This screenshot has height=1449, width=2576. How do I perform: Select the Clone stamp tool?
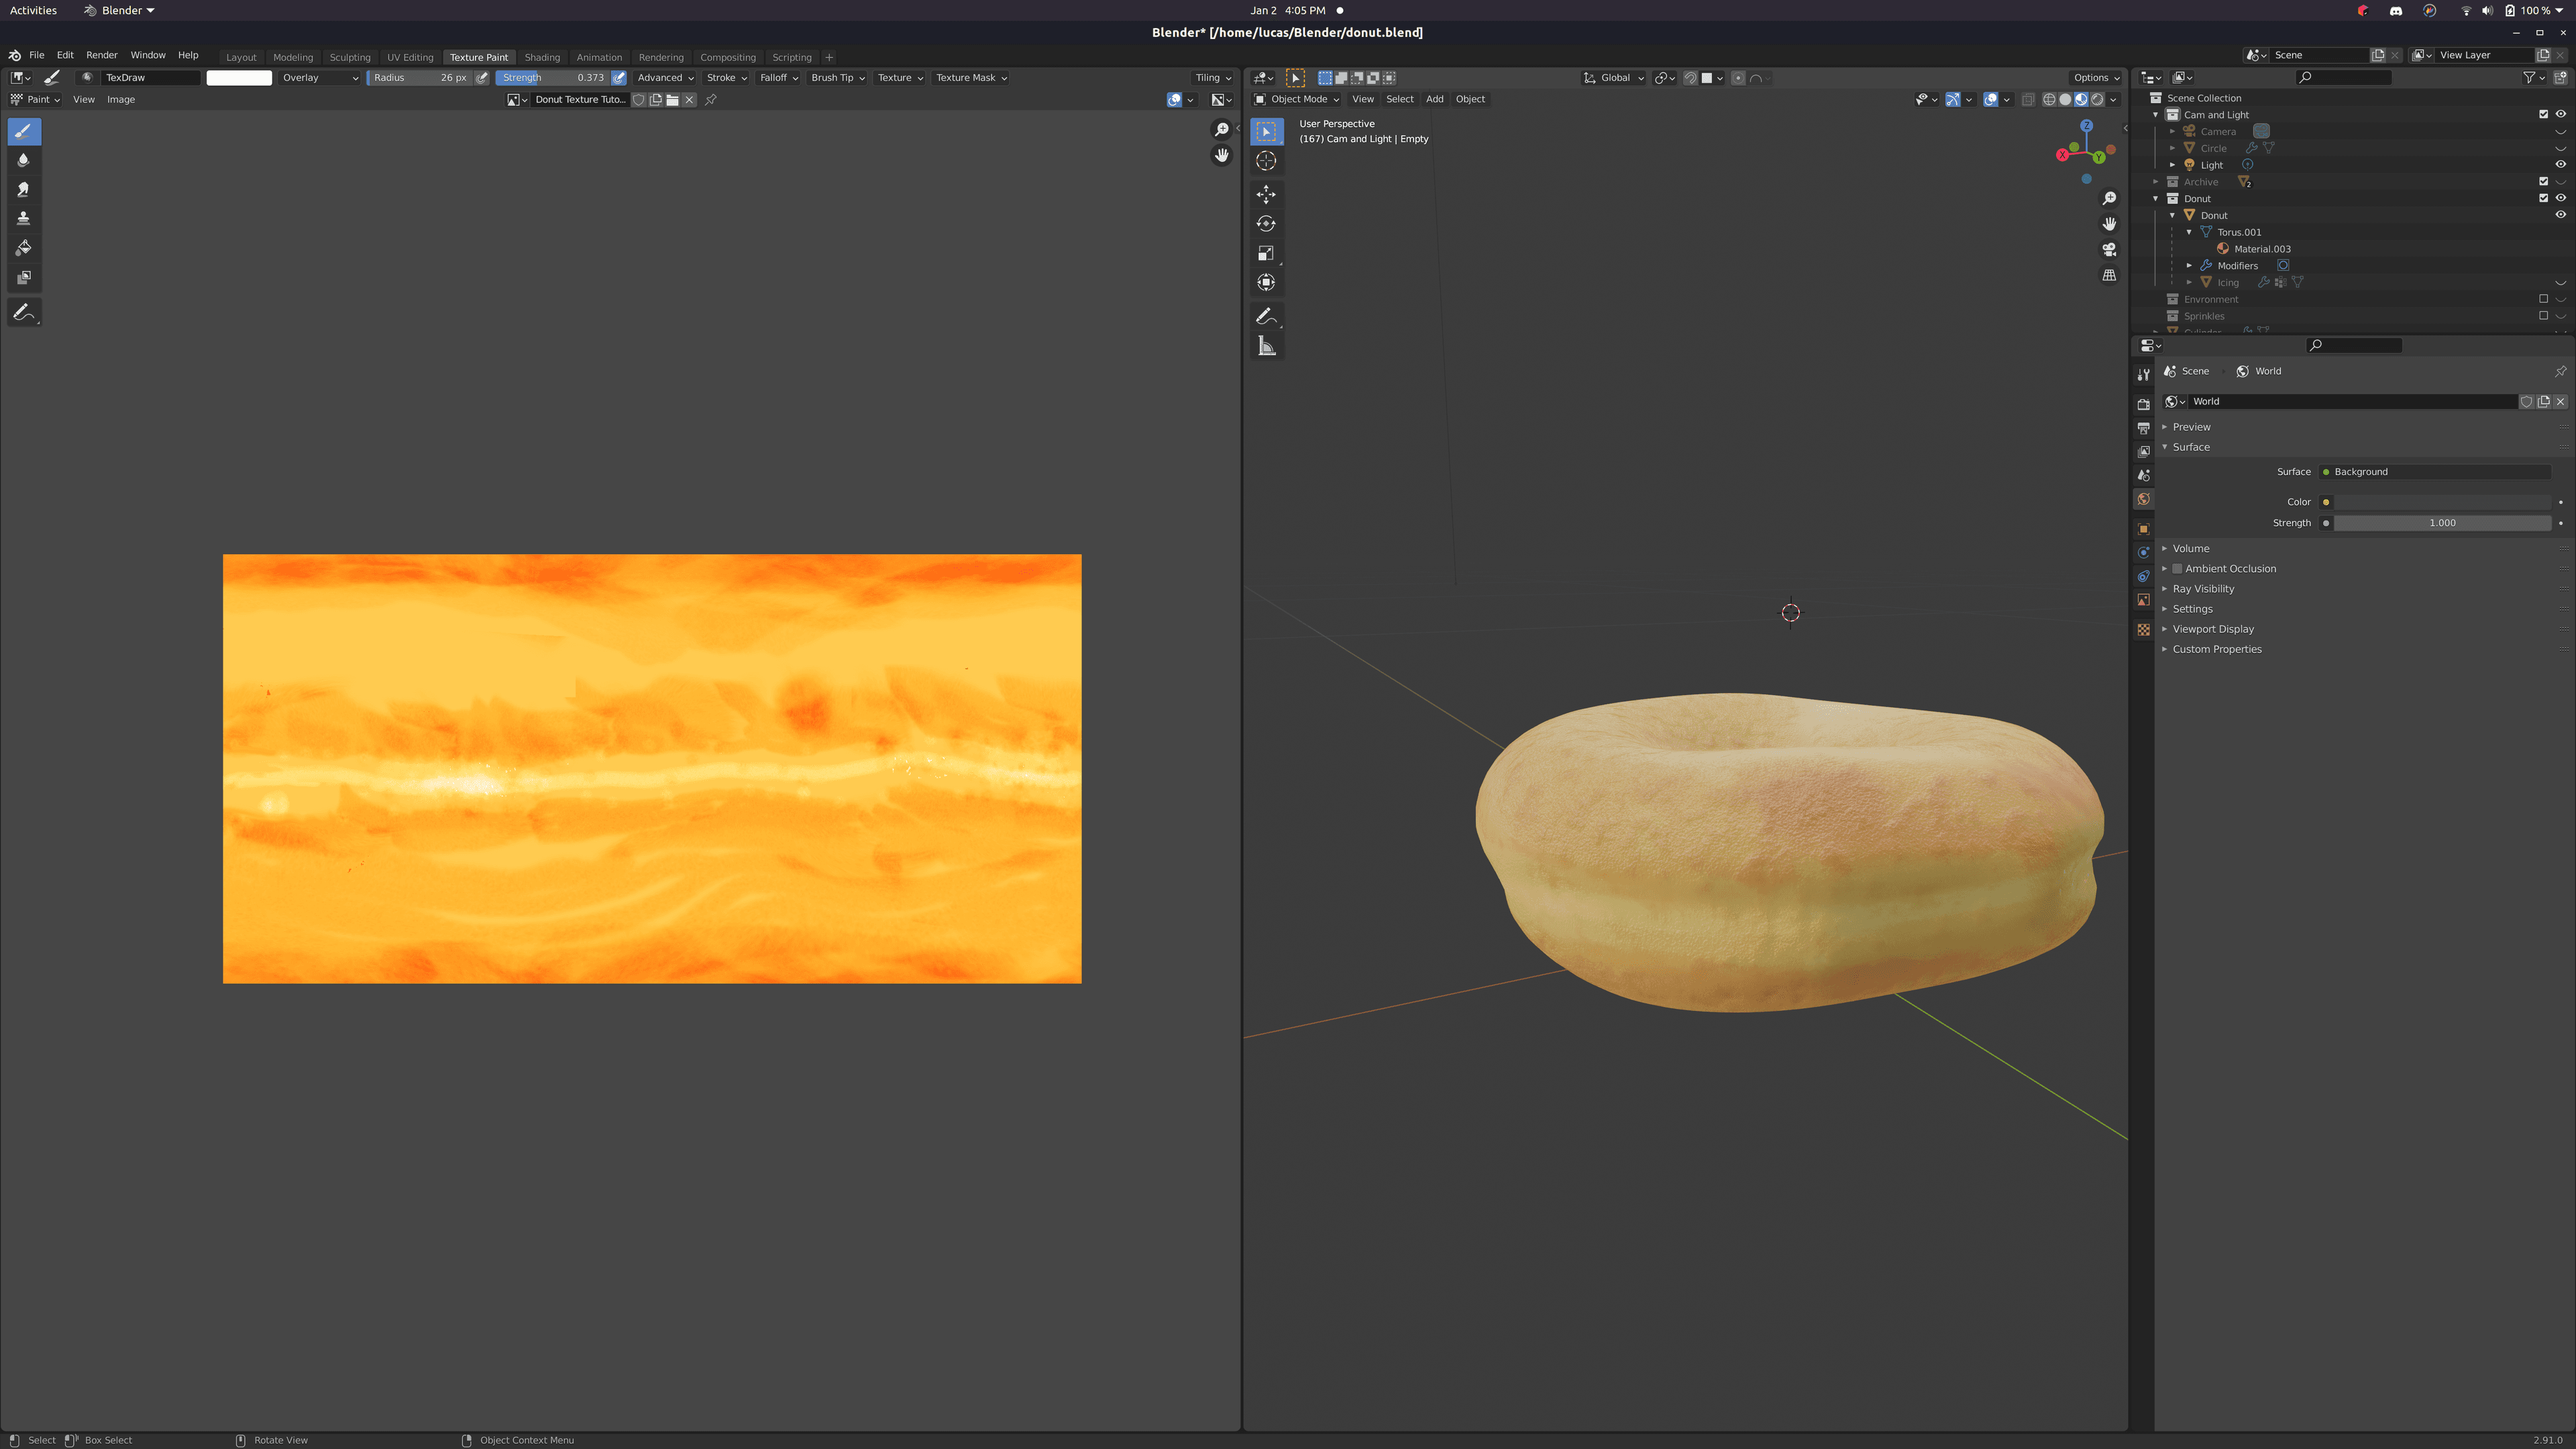pos(24,218)
